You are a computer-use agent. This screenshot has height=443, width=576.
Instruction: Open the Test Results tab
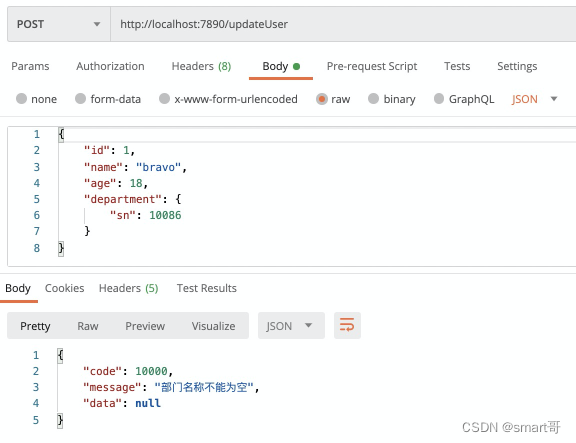[206, 288]
